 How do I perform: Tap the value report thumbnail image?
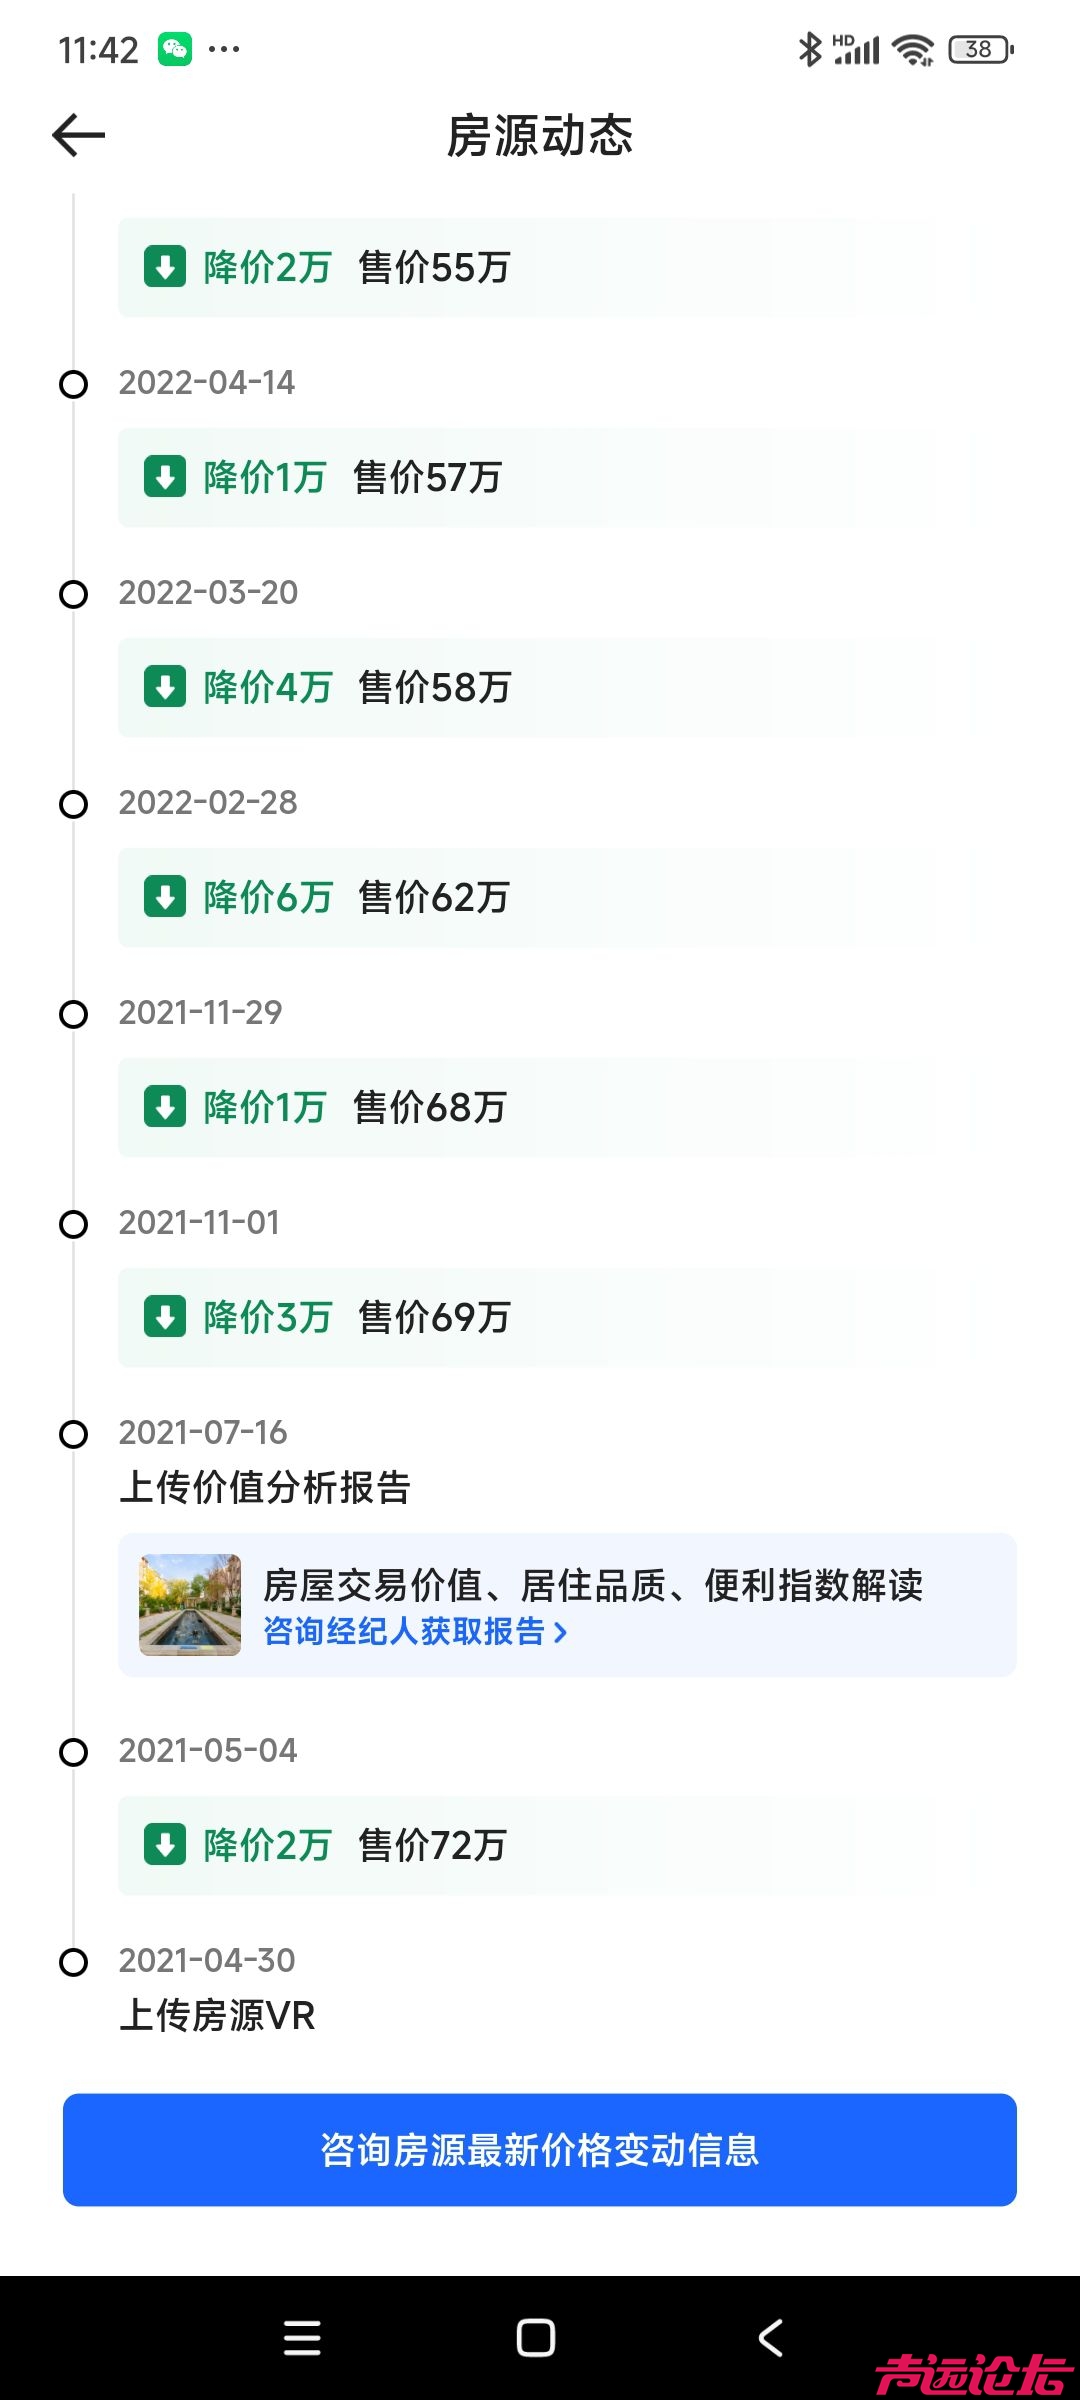click(190, 1604)
